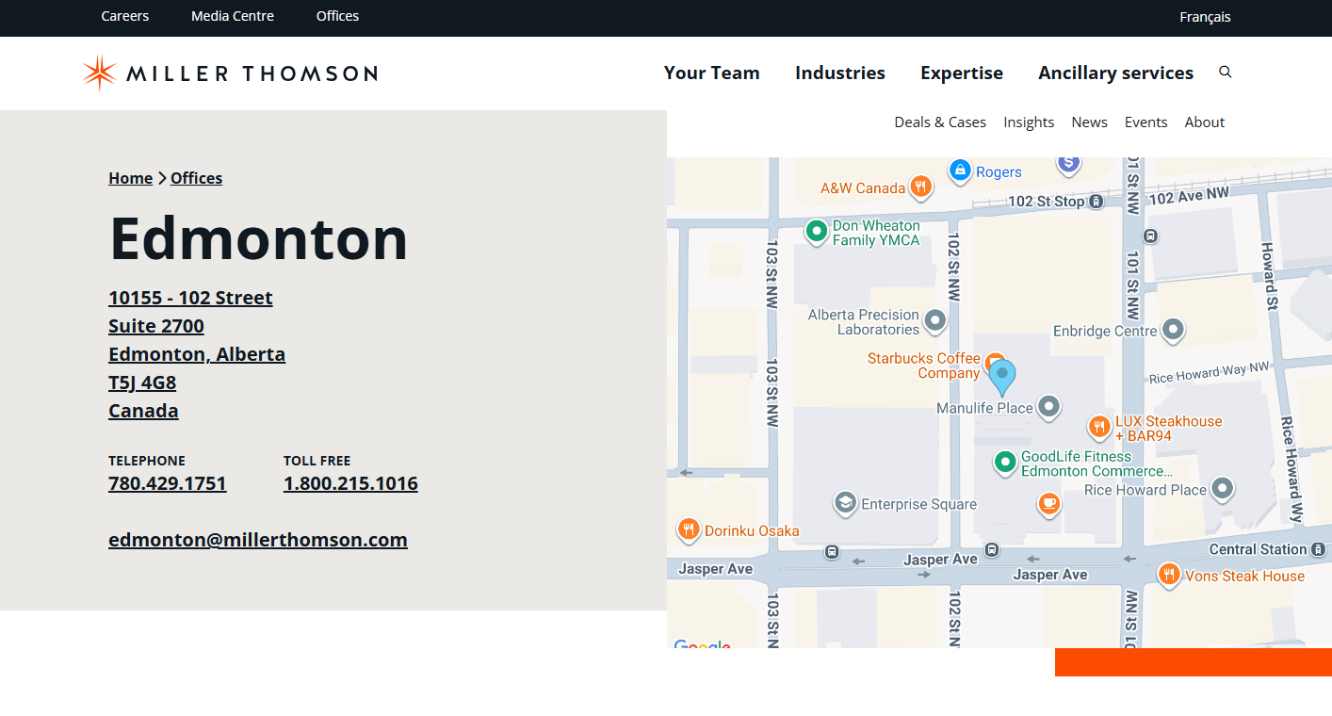Click the edmonton@millerthomson.com email link

pyautogui.click(x=258, y=540)
